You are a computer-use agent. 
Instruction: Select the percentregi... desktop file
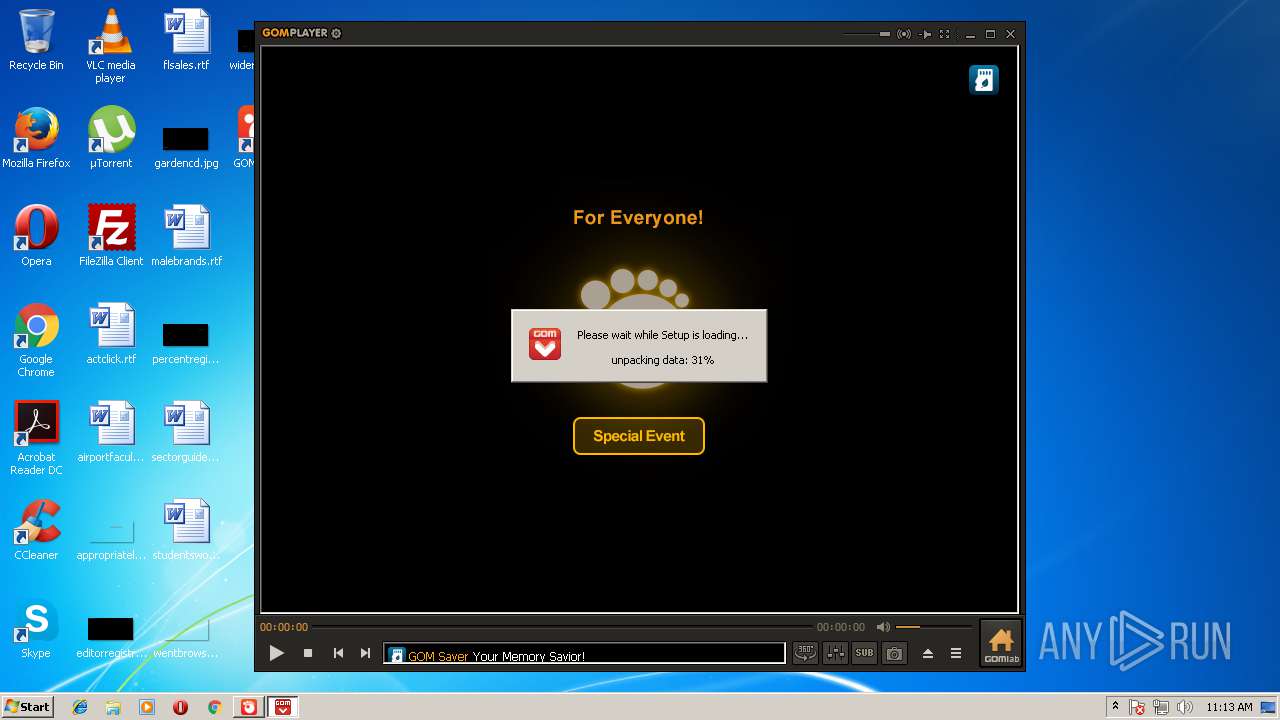click(x=186, y=344)
